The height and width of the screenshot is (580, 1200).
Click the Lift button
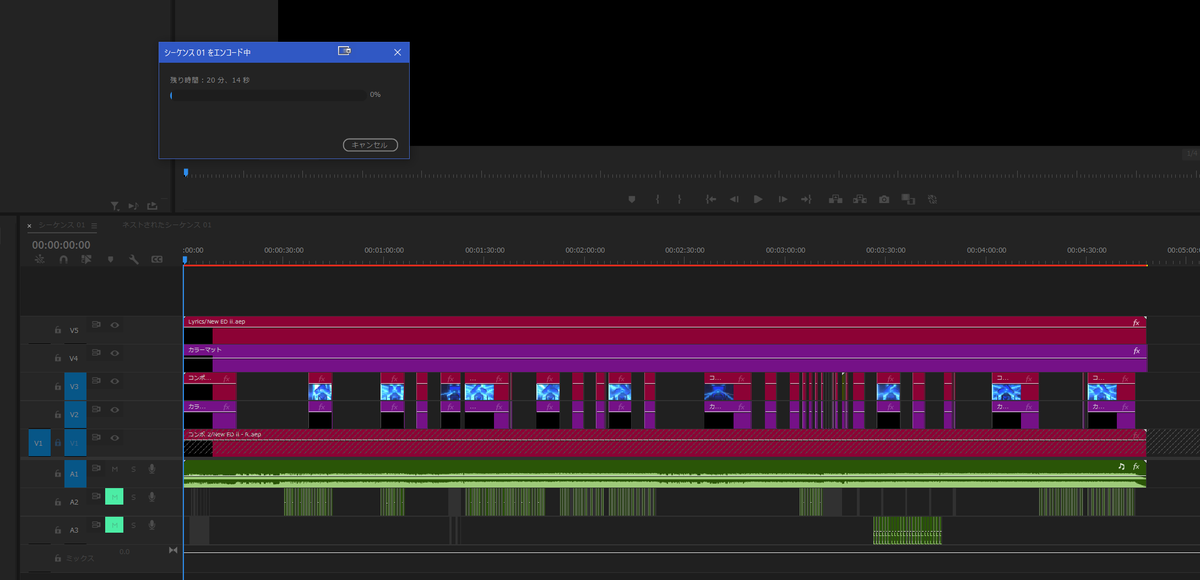coord(835,199)
